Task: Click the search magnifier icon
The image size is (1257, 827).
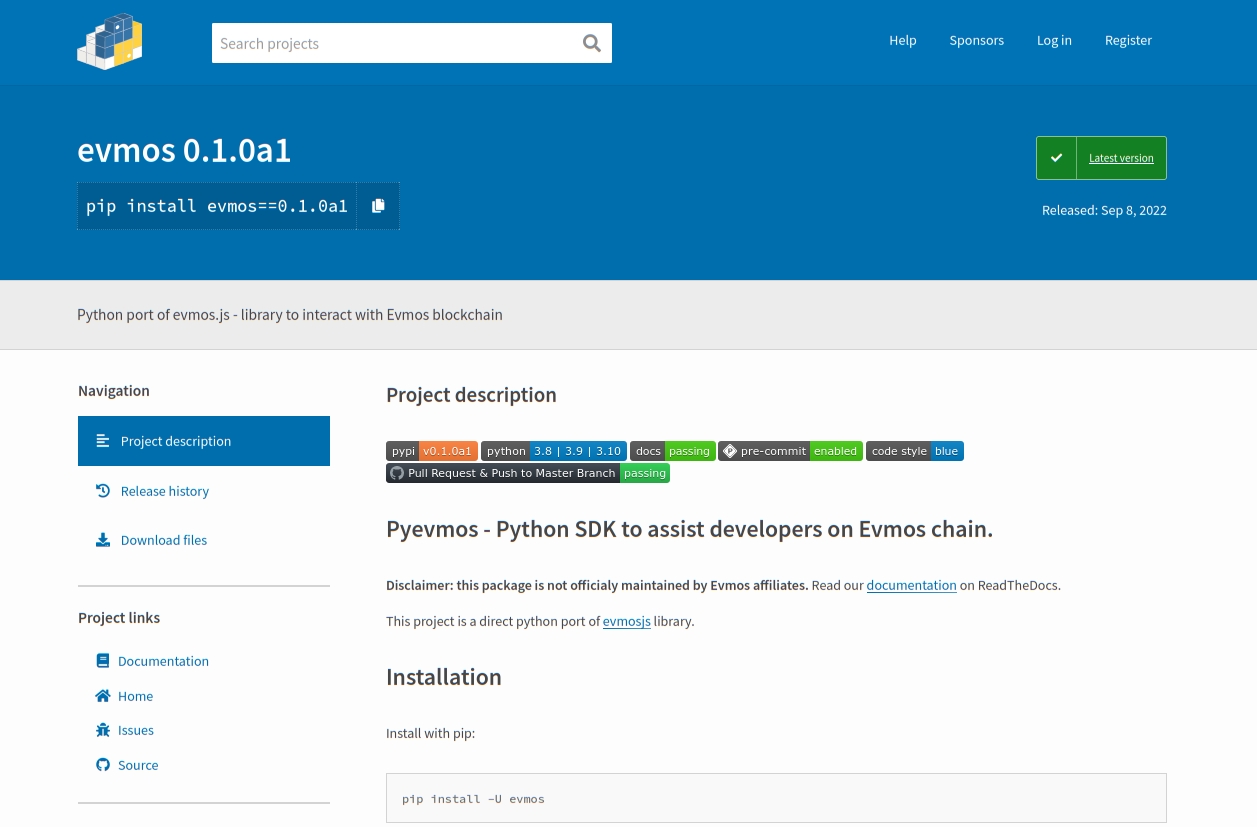Action: pos(591,43)
